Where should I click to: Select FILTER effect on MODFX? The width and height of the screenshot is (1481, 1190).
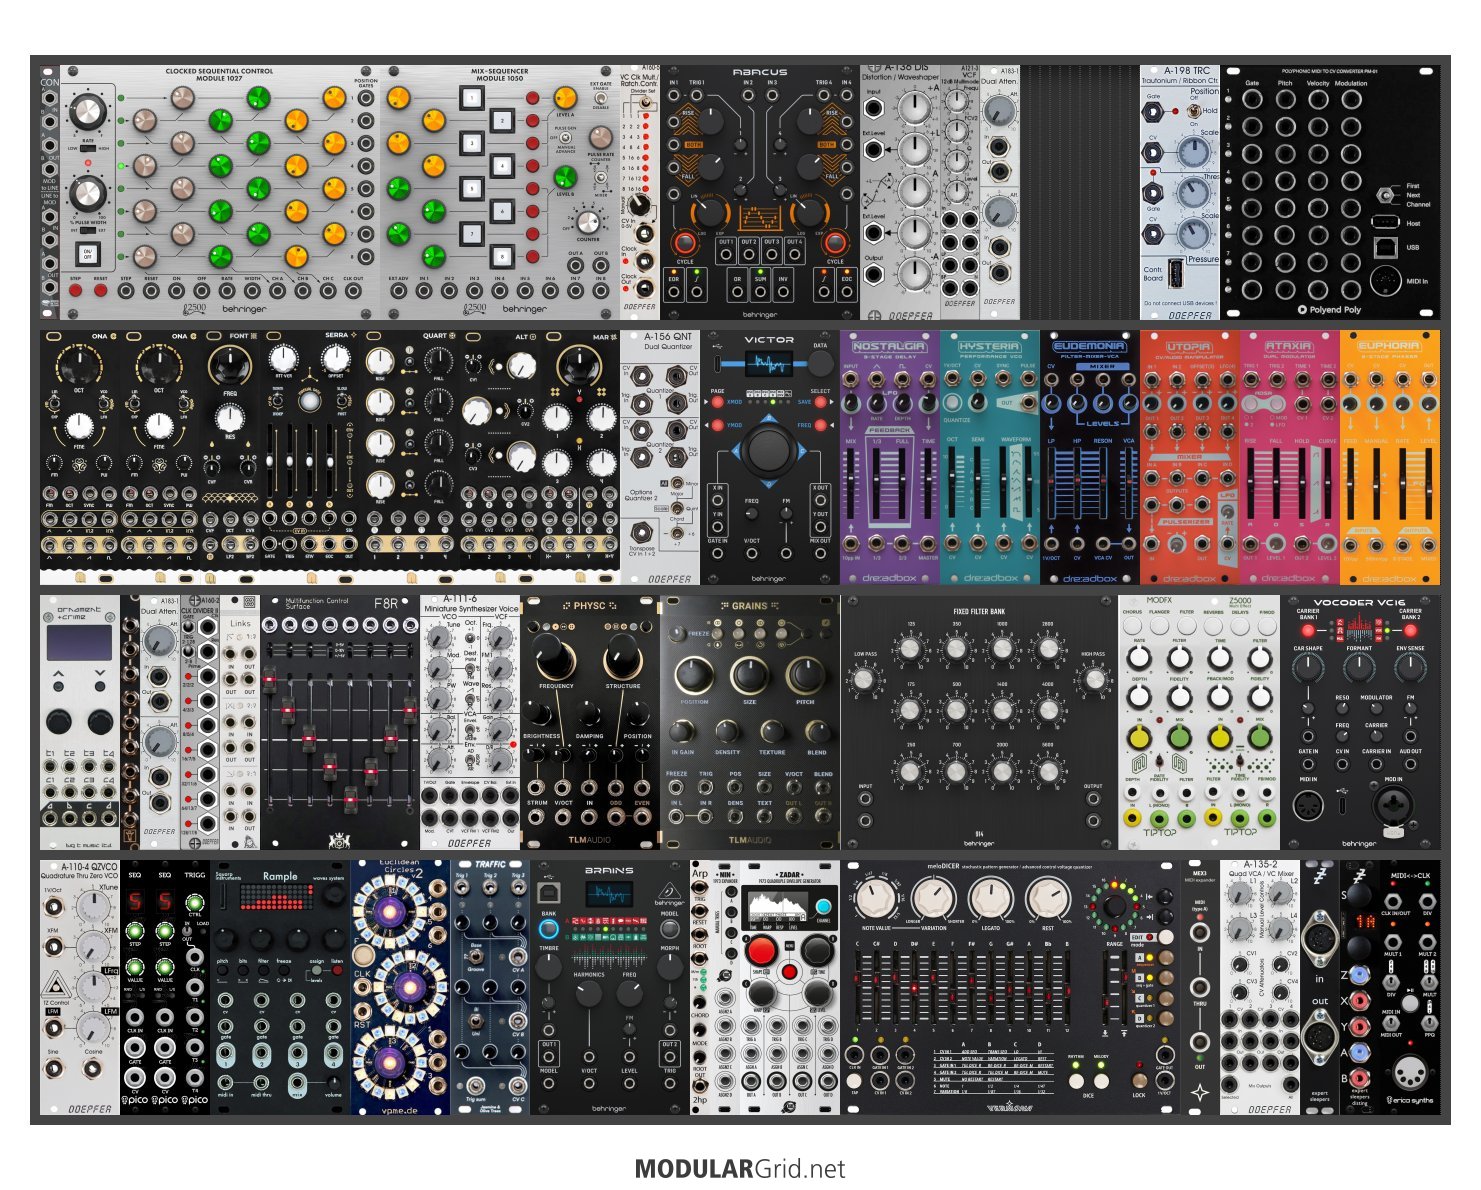click(x=1186, y=624)
